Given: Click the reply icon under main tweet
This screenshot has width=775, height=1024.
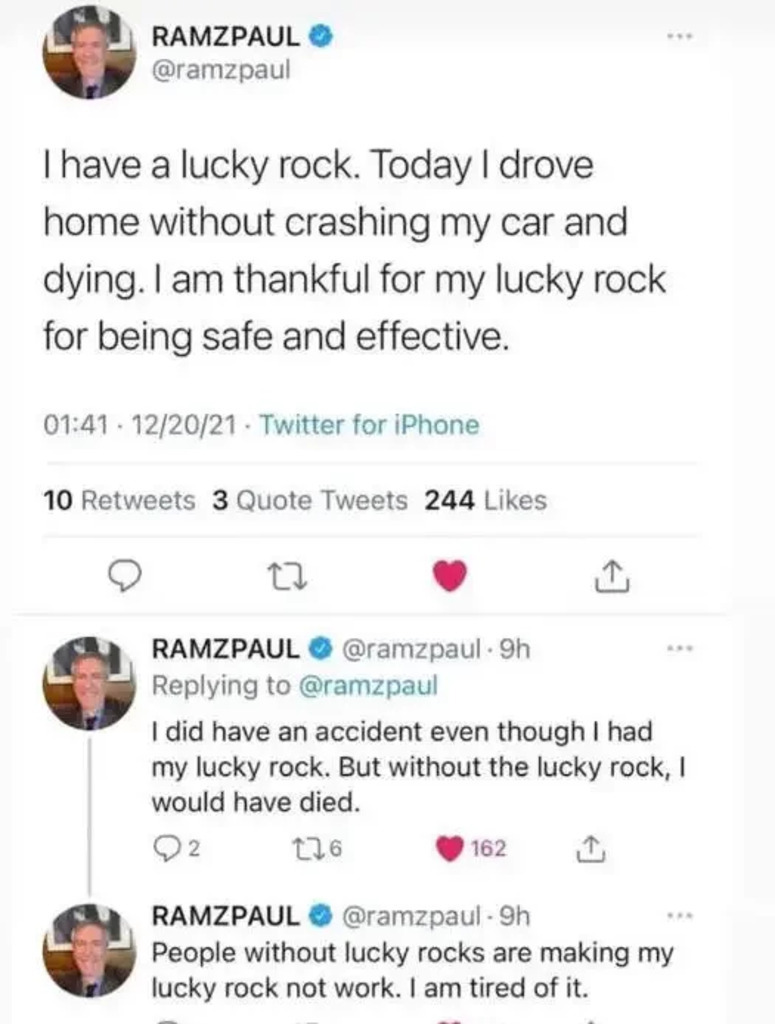Looking at the screenshot, I should pos(122,576).
